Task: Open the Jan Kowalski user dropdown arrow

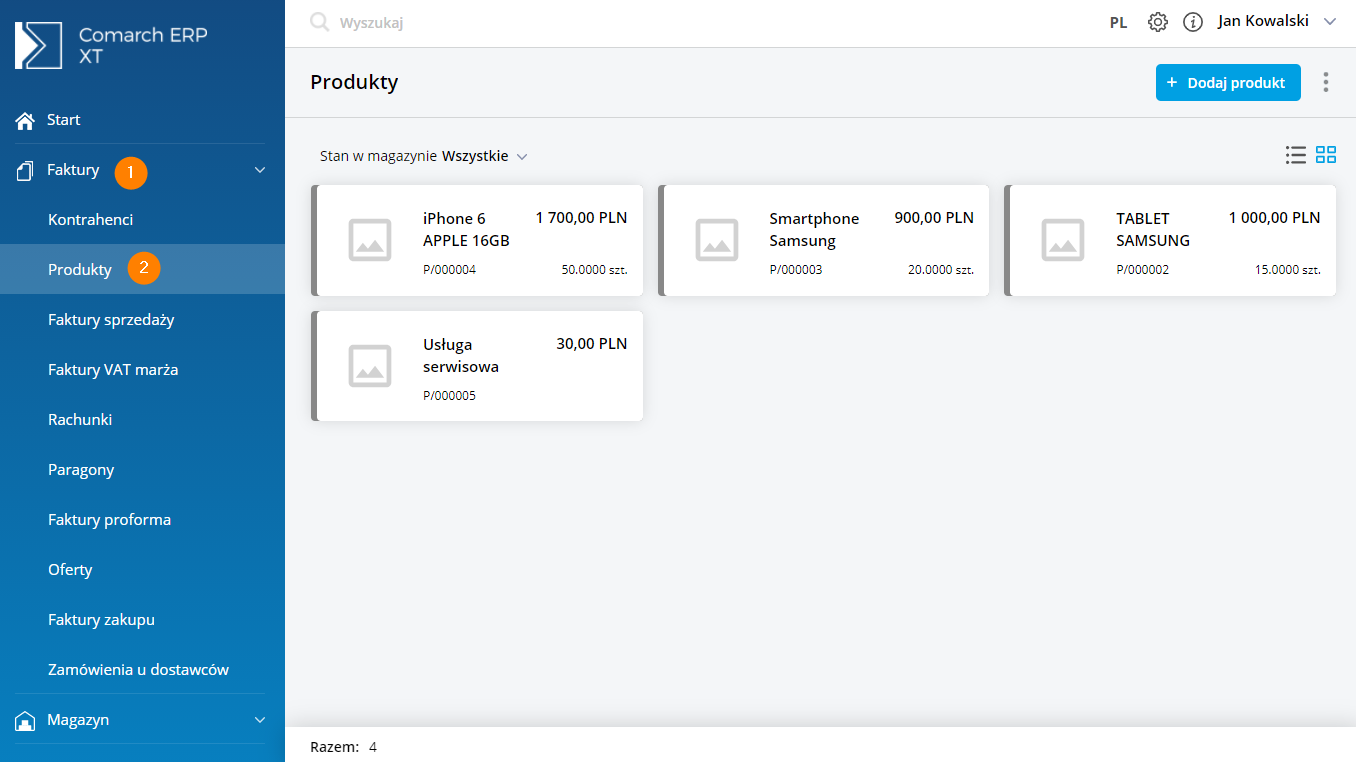Action: pyautogui.click(x=1330, y=21)
